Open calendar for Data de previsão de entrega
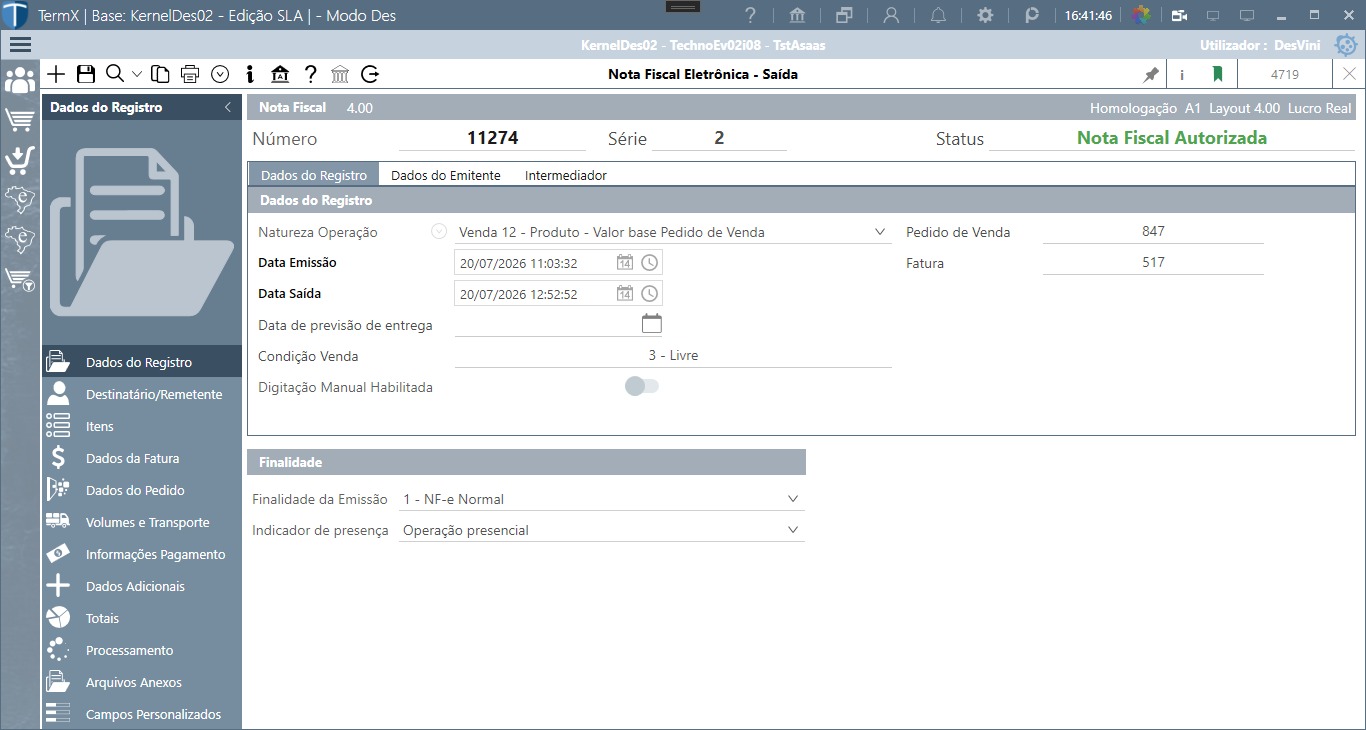The image size is (1366, 730). pyautogui.click(x=652, y=324)
